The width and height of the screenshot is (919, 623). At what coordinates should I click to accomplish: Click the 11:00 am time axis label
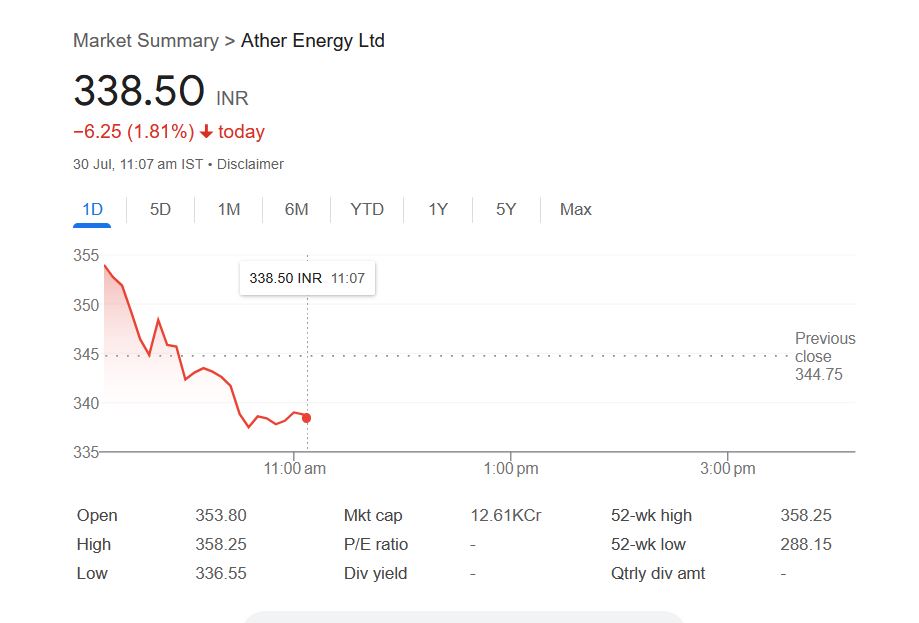click(x=294, y=469)
